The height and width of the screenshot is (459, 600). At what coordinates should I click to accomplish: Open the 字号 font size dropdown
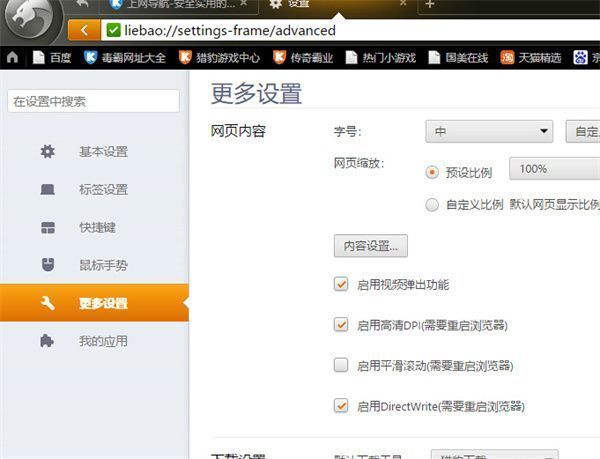pos(489,131)
